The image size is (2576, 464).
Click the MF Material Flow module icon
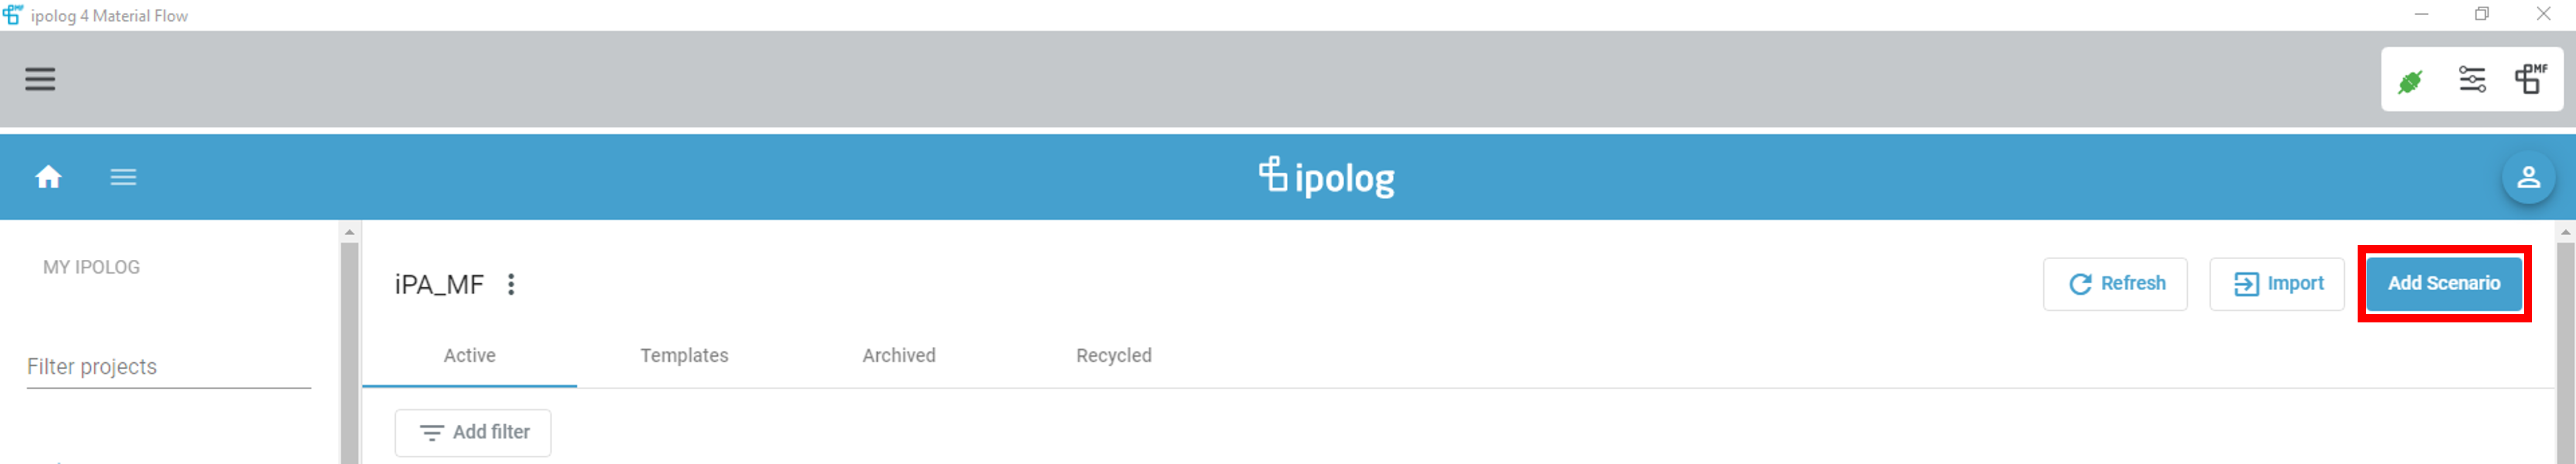(x=2531, y=79)
